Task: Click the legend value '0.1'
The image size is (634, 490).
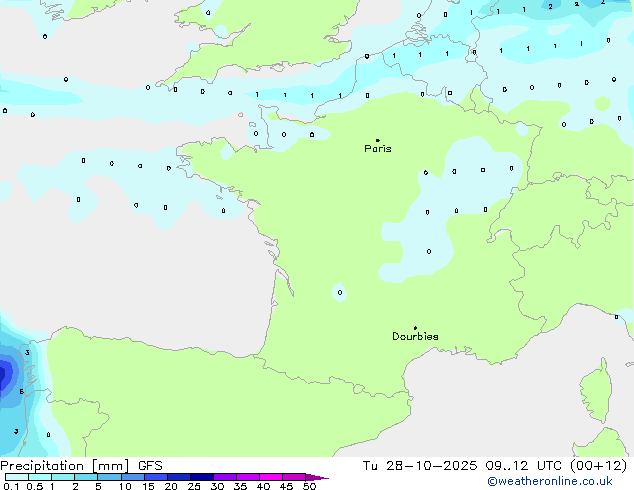Action: point(11,486)
